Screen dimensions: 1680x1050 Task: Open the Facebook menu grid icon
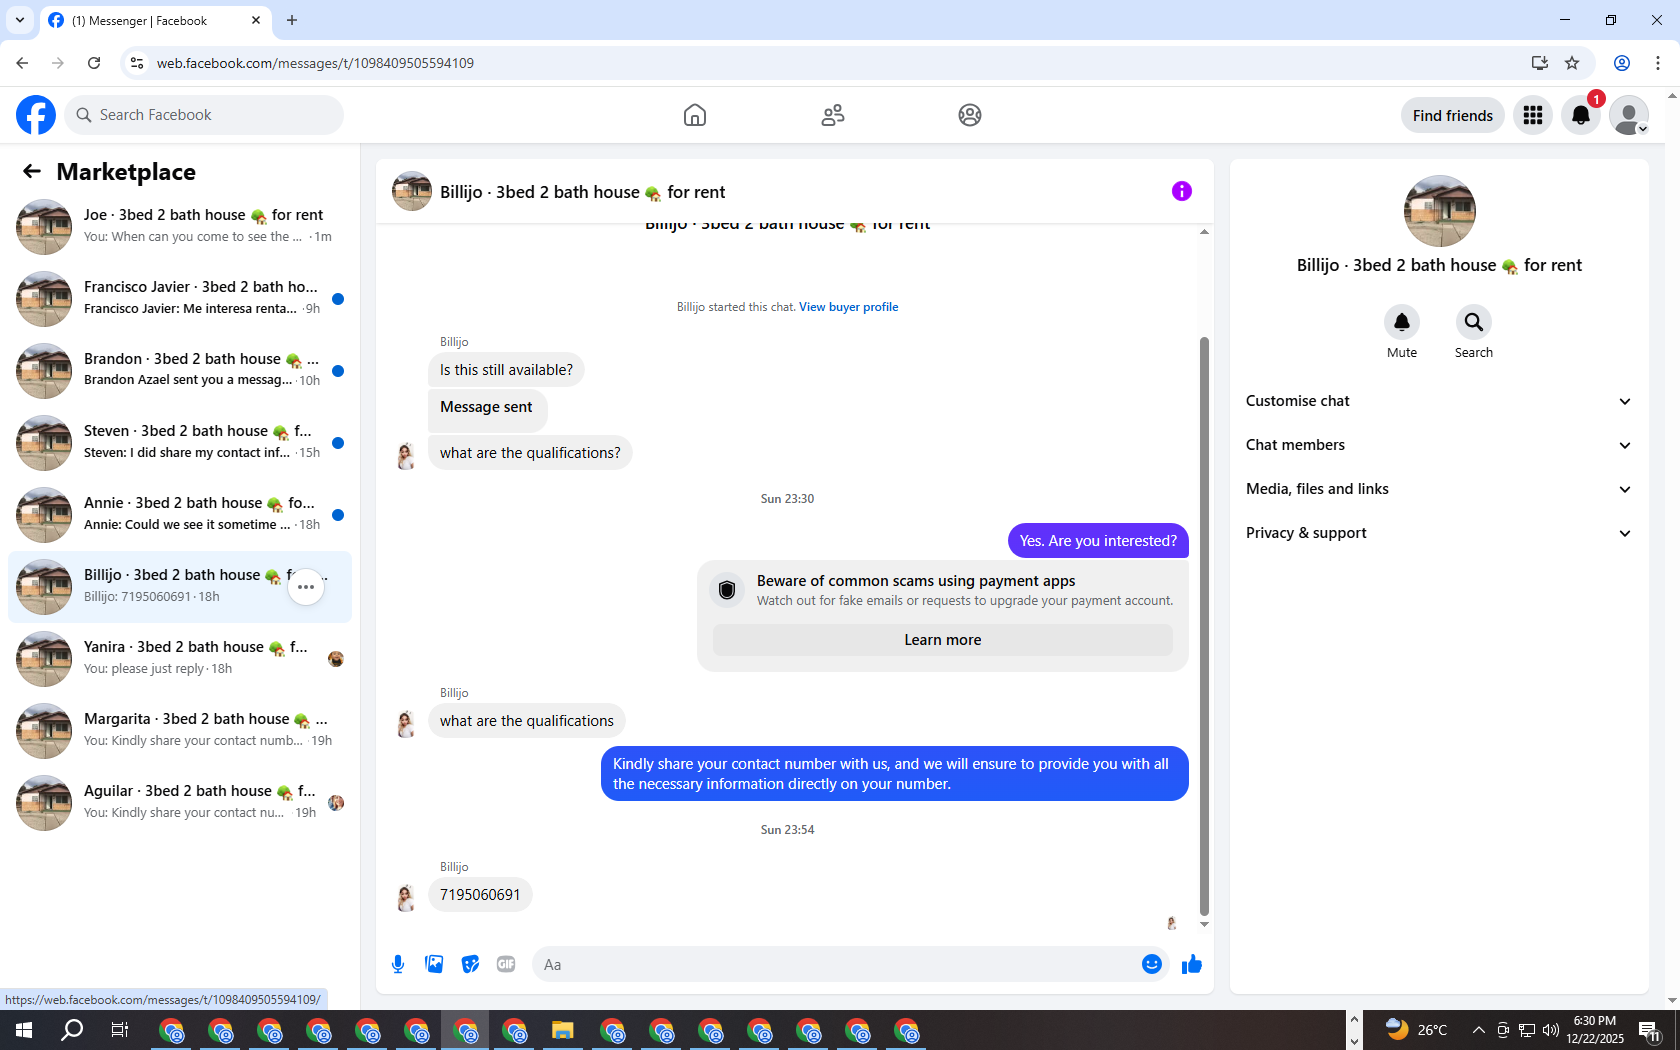coord(1533,115)
